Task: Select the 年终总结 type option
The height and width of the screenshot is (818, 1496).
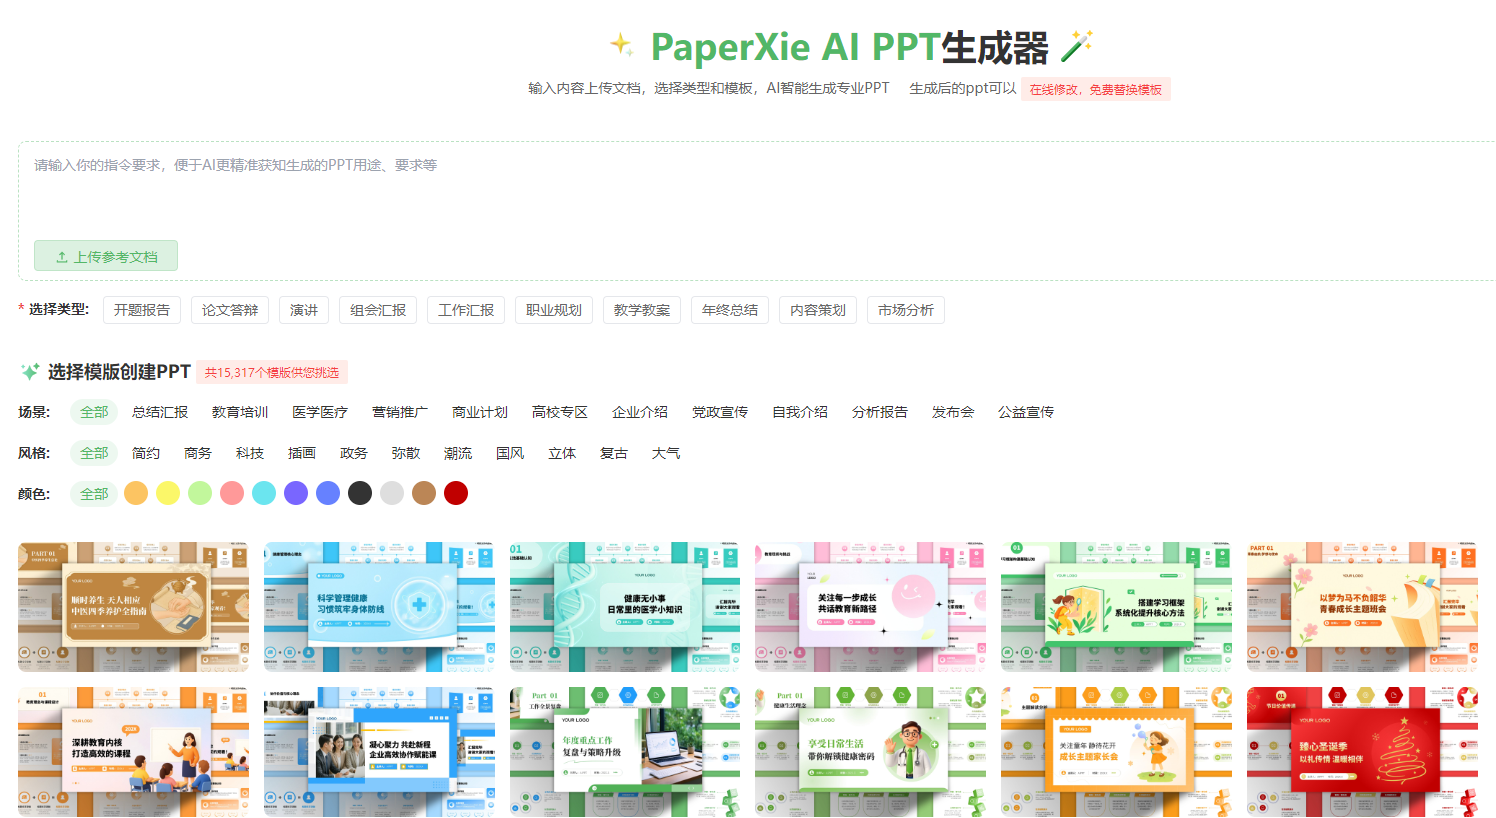Action: pos(730,310)
